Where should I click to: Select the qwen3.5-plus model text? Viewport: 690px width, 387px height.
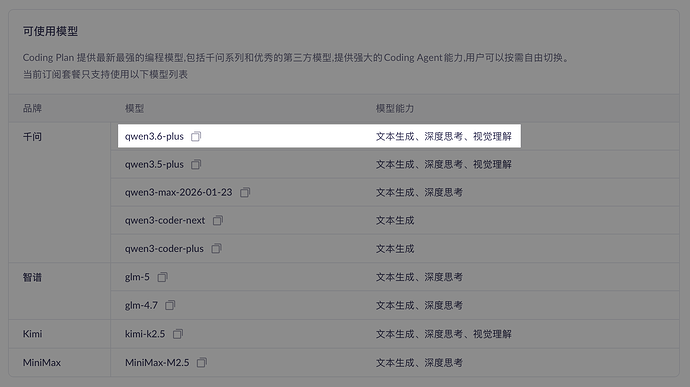[x=154, y=165]
